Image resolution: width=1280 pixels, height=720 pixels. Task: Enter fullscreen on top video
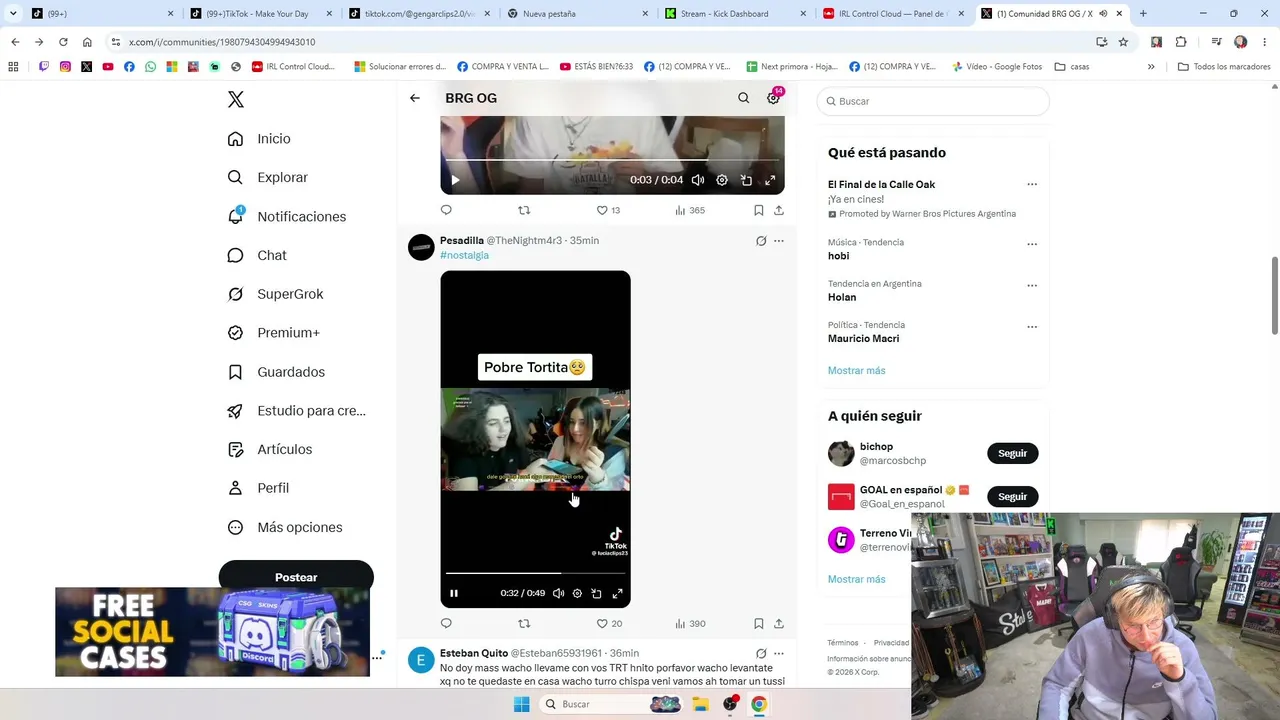(770, 180)
